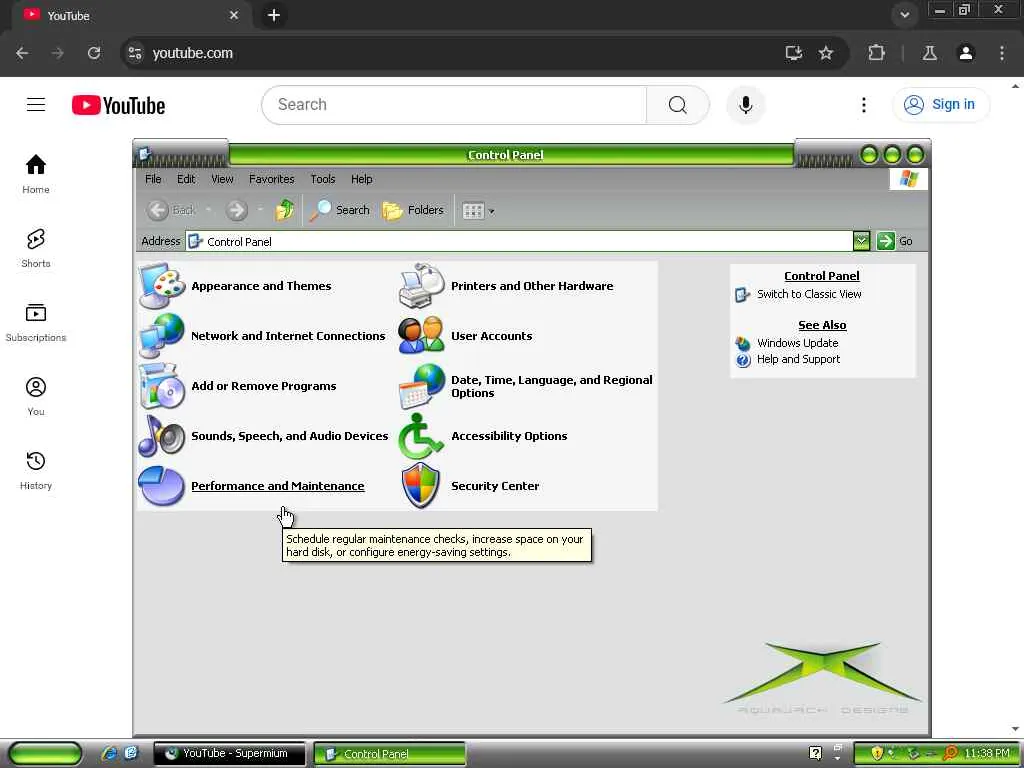
Task: Expand the Address bar dropdown arrow
Action: point(861,241)
